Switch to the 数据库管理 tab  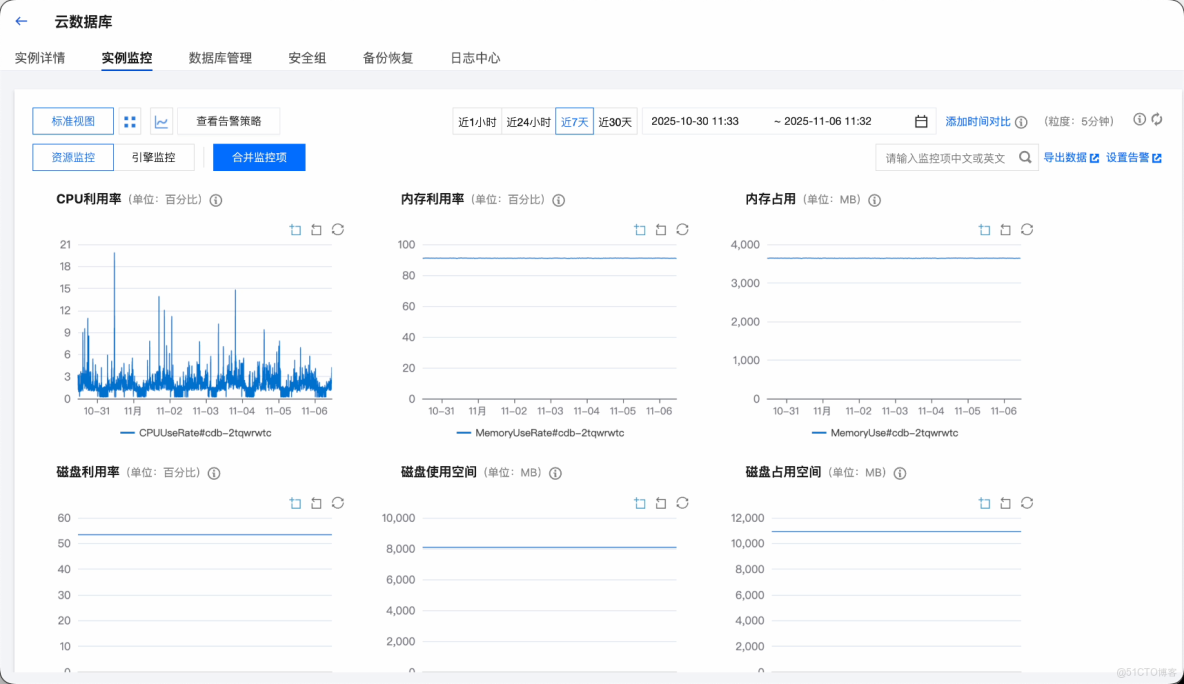[x=219, y=58]
